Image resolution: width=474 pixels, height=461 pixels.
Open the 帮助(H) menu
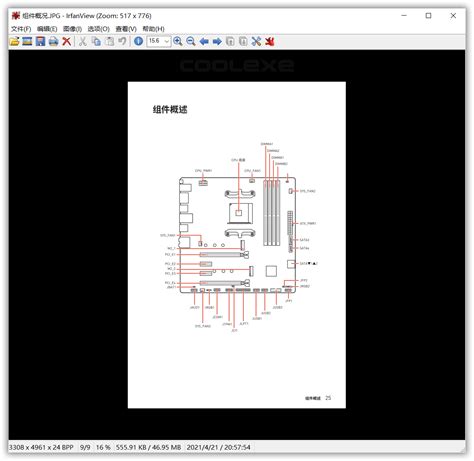pos(154,29)
